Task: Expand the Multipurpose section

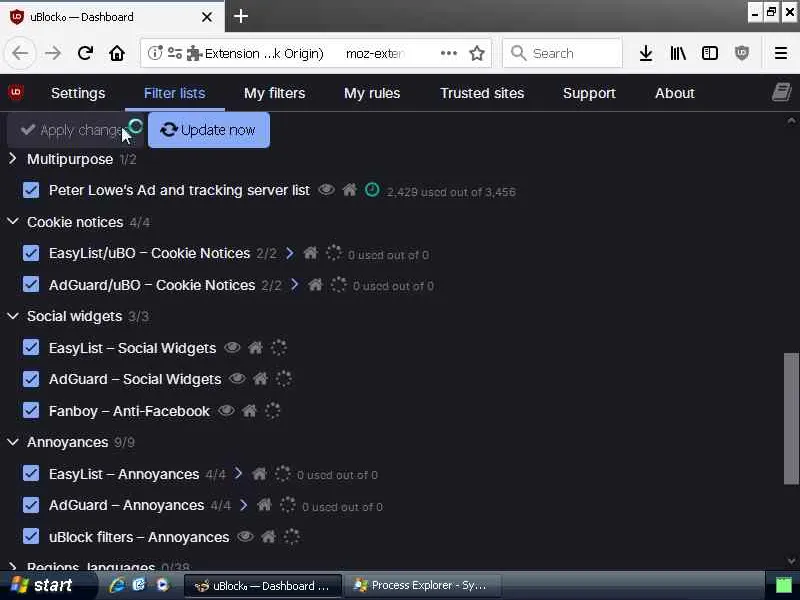Action: coord(13,159)
